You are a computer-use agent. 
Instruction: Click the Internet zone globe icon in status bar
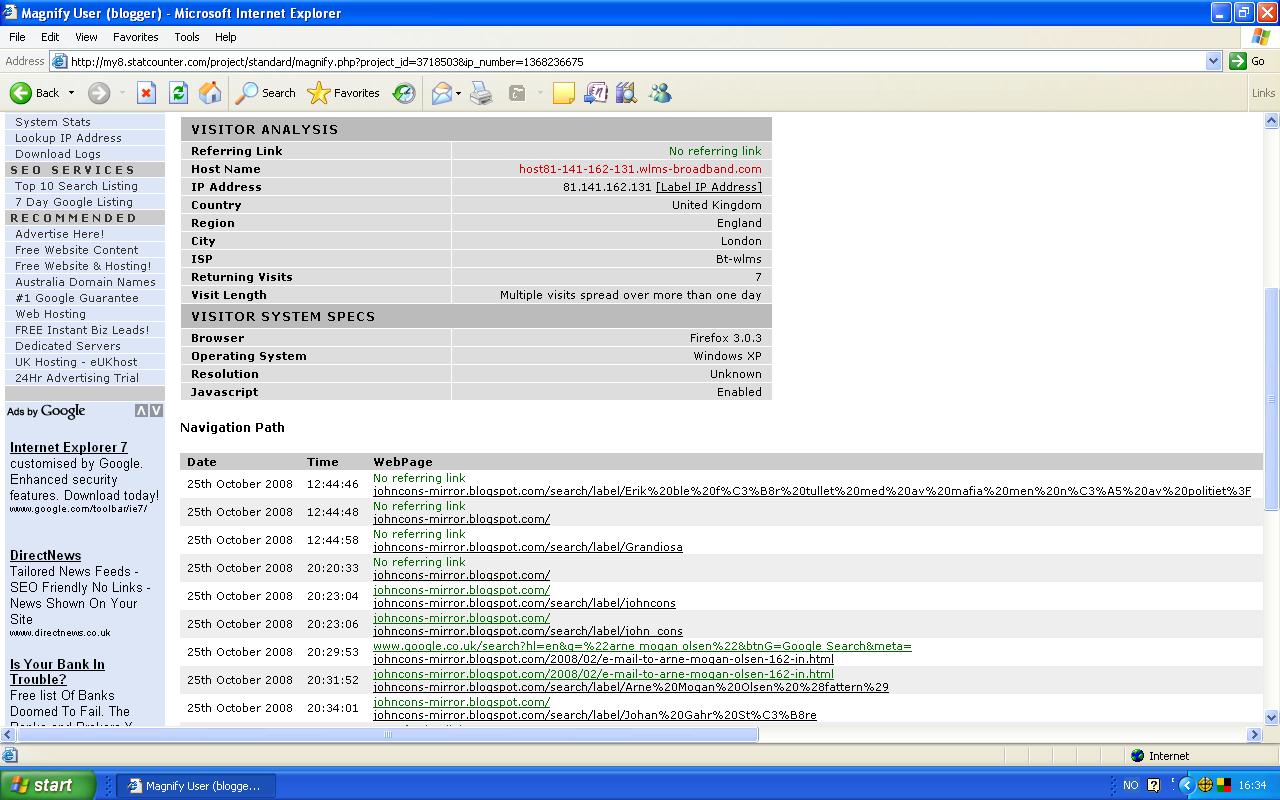[x=1137, y=756]
